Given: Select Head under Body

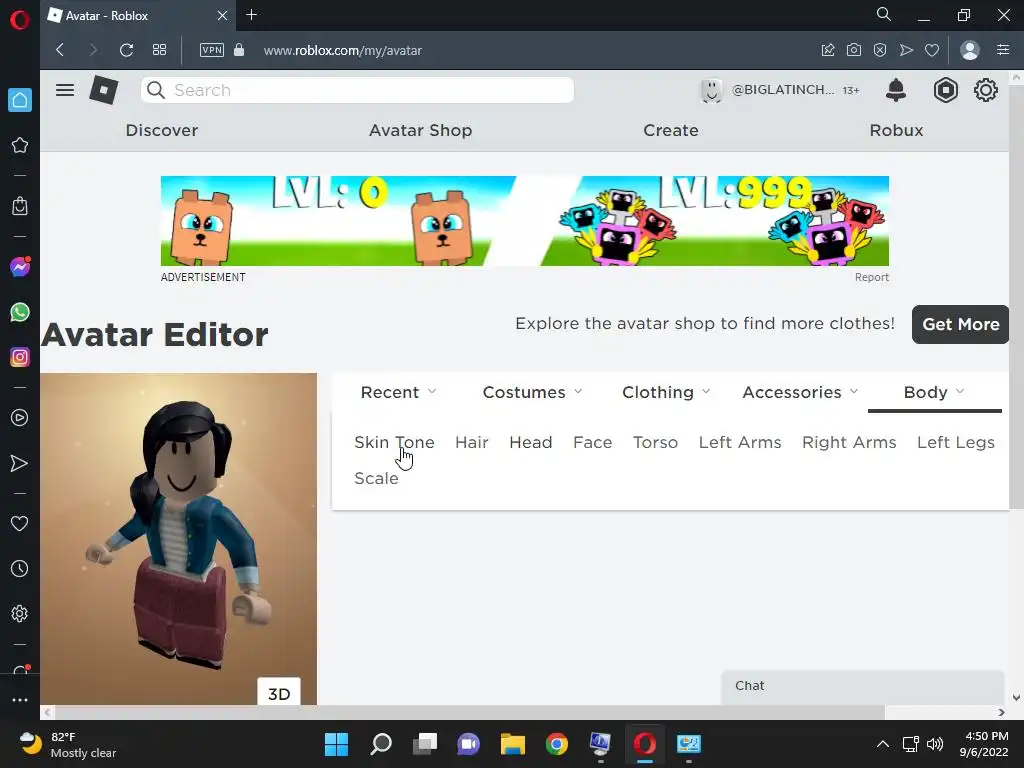Looking at the screenshot, I should click(530, 442).
